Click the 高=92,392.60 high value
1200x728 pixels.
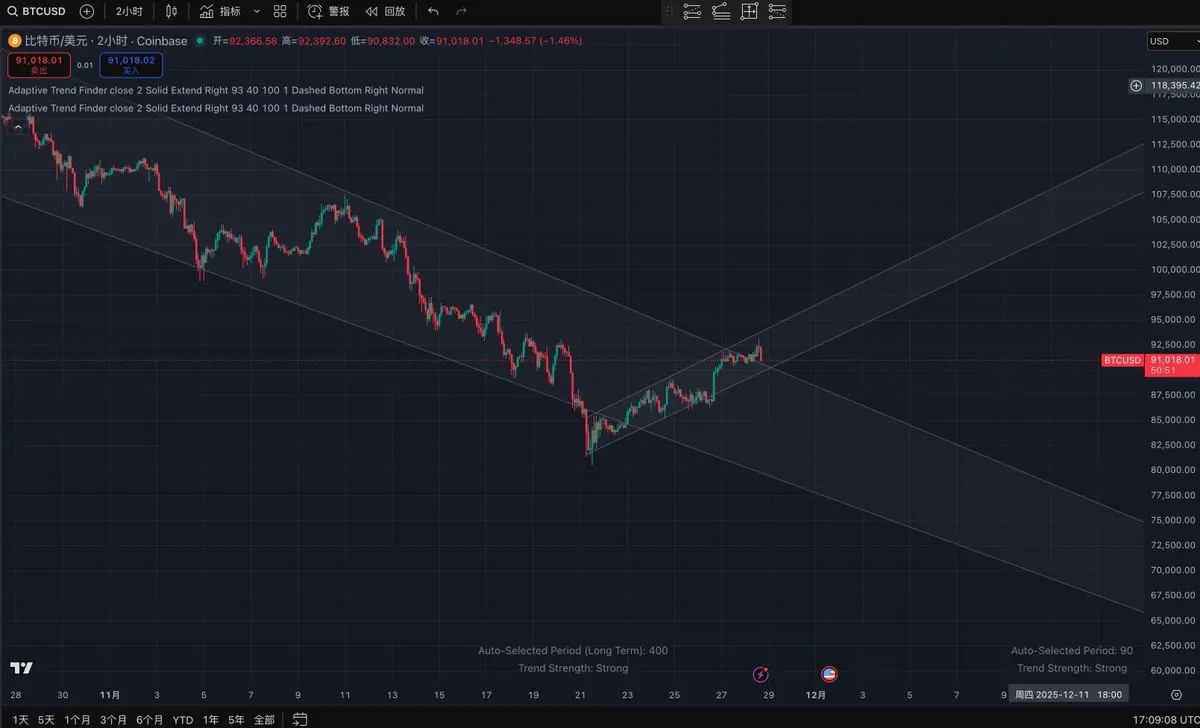pos(313,41)
